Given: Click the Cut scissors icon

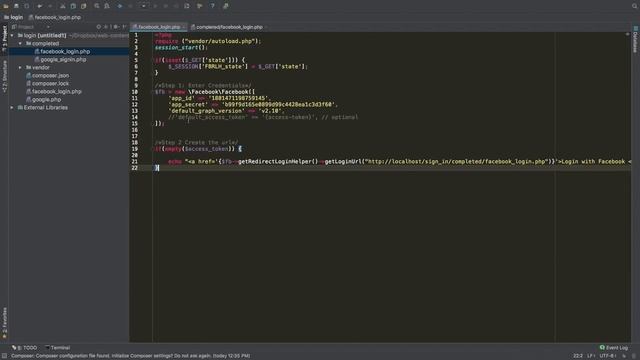Looking at the screenshot, I should pyautogui.click(x=63, y=6).
